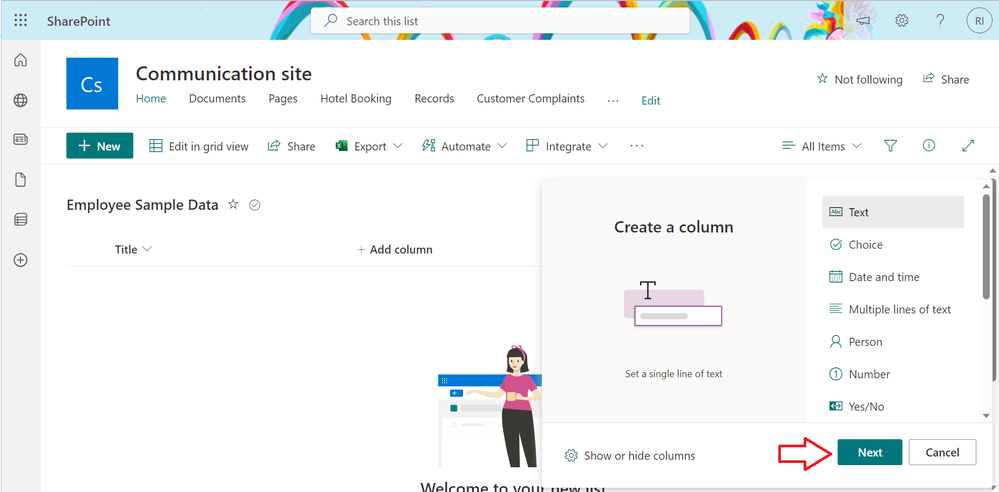Open the filter pane funnel icon

point(891,146)
